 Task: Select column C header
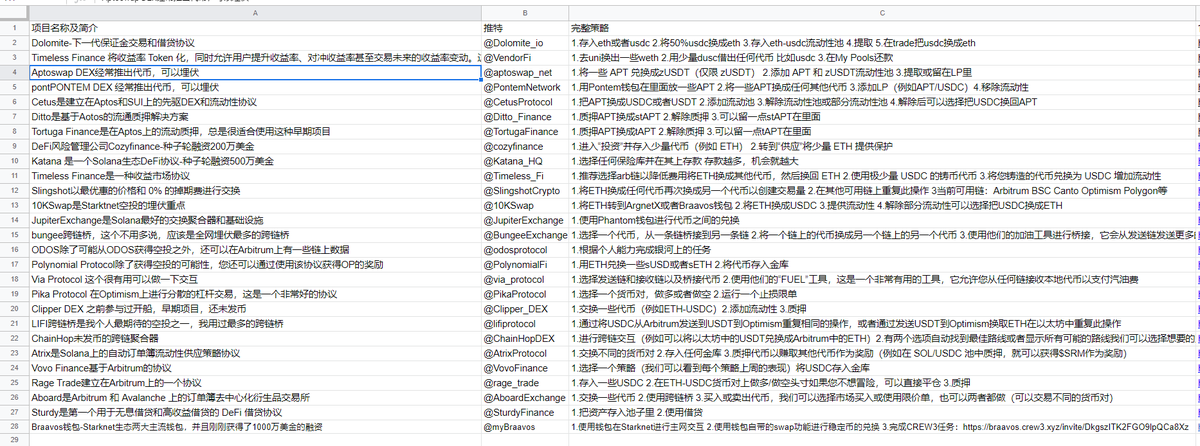pos(884,12)
